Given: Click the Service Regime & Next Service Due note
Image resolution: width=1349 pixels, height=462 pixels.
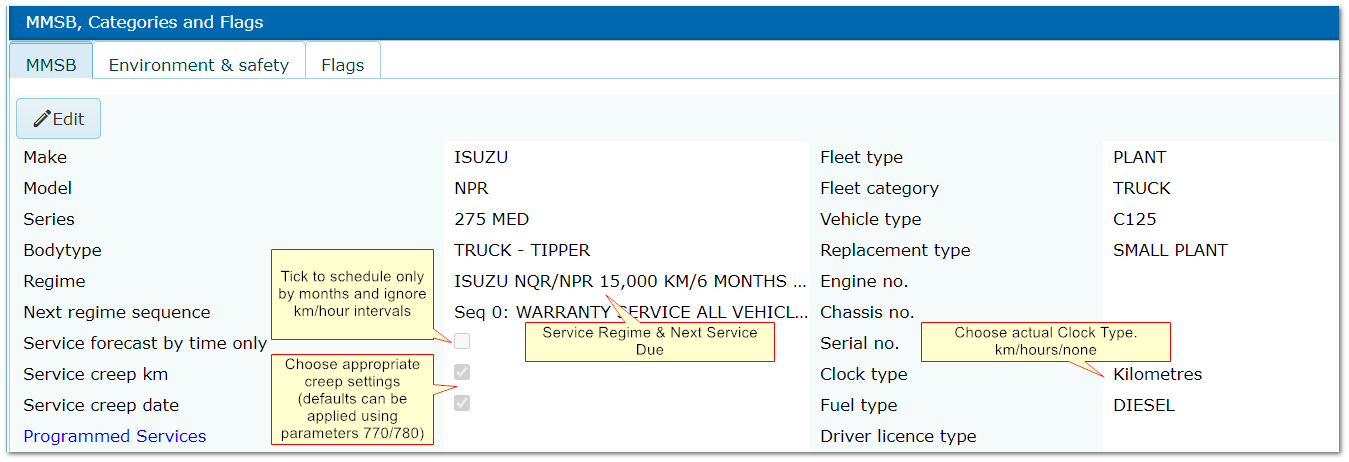Looking at the screenshot, I should coord(649,341).
